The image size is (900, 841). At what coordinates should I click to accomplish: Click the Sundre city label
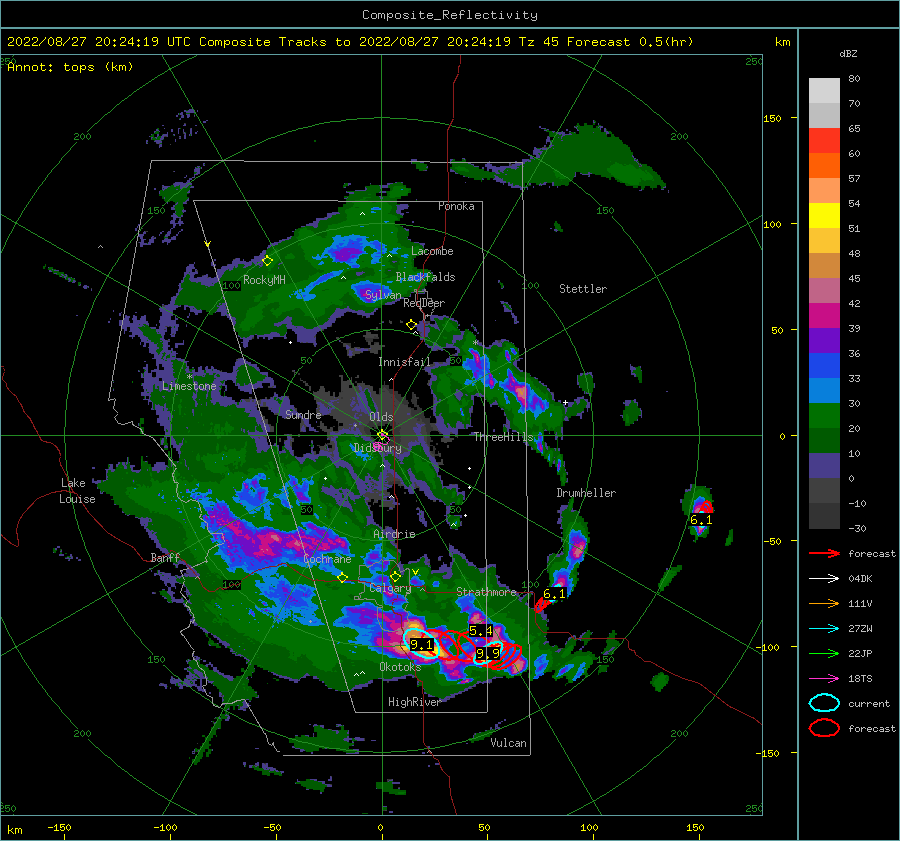(x=303, y=414)
